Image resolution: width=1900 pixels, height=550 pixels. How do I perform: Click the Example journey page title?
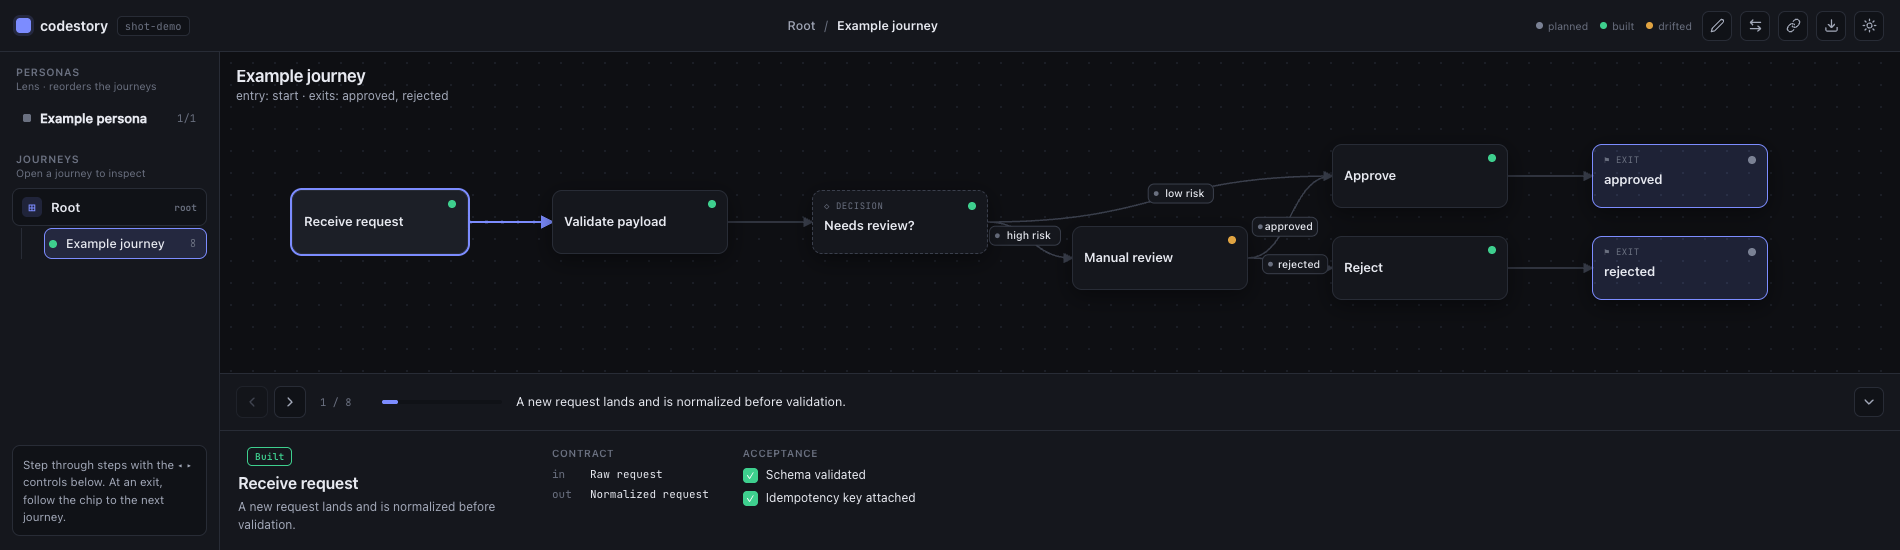pyautogui.click(x=301, y=76)
